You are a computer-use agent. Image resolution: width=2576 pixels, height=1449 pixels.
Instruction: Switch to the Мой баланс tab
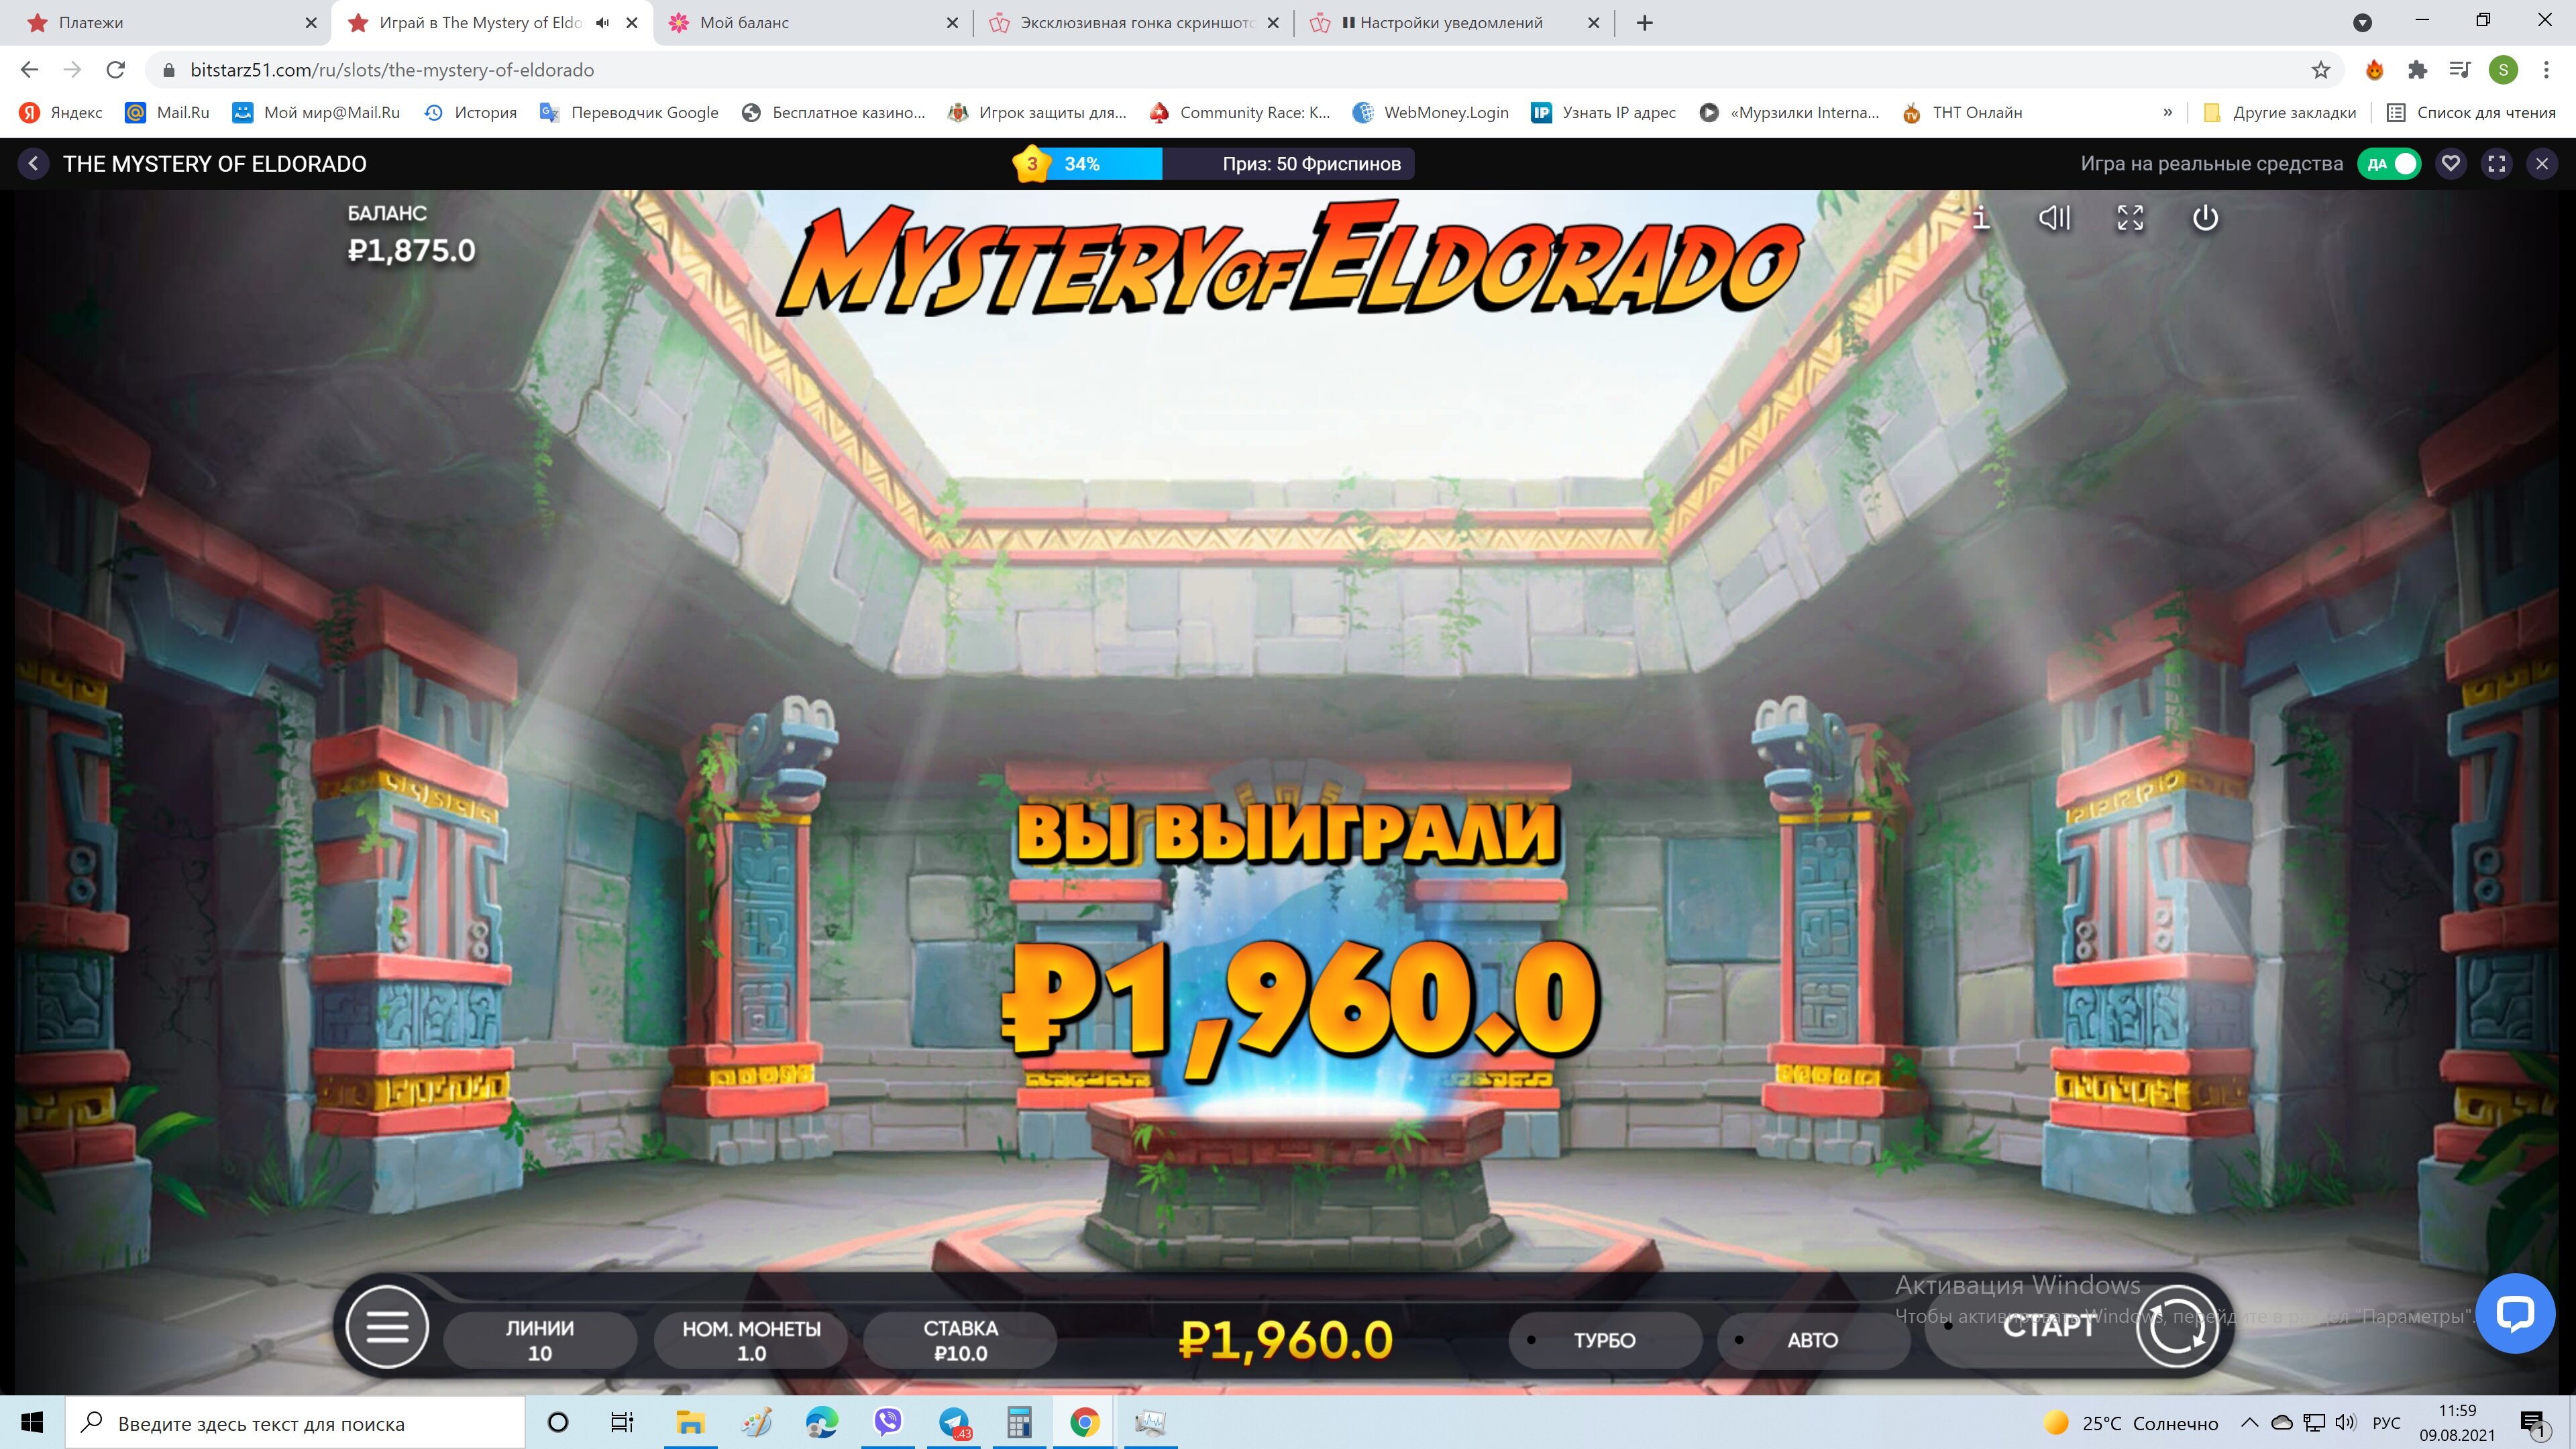tap(744, 22)
